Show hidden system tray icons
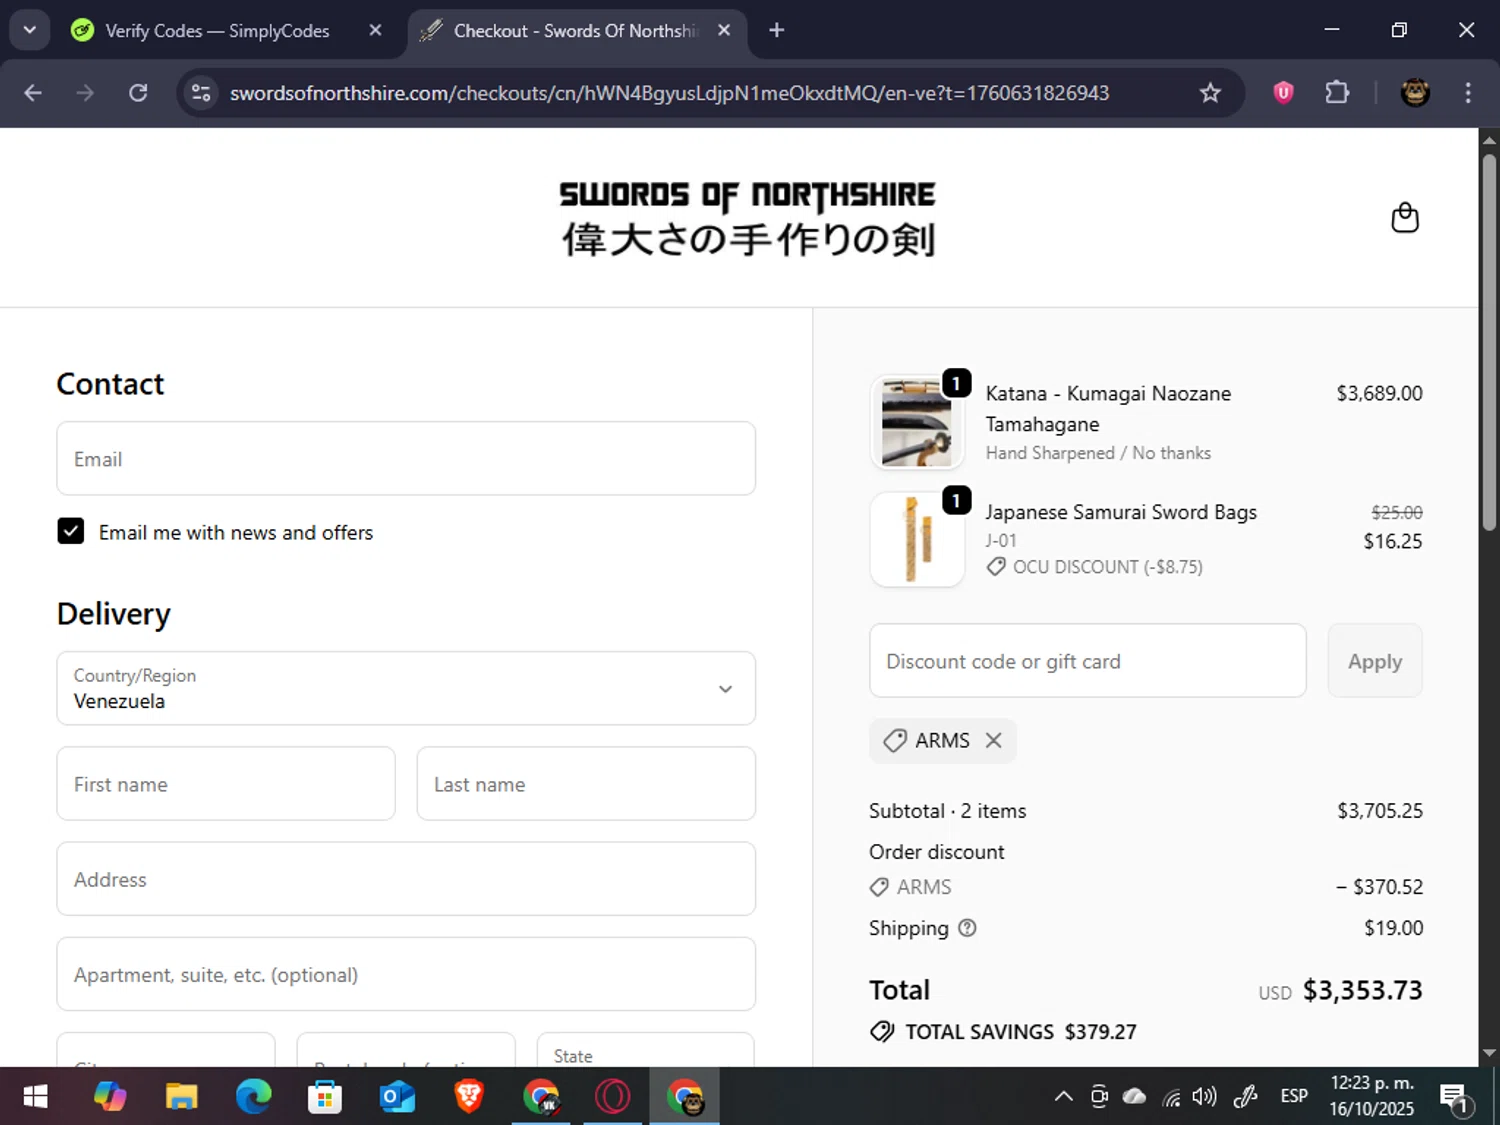This screenshot has width=1500, height=1125. [x=1064, y=1097]
